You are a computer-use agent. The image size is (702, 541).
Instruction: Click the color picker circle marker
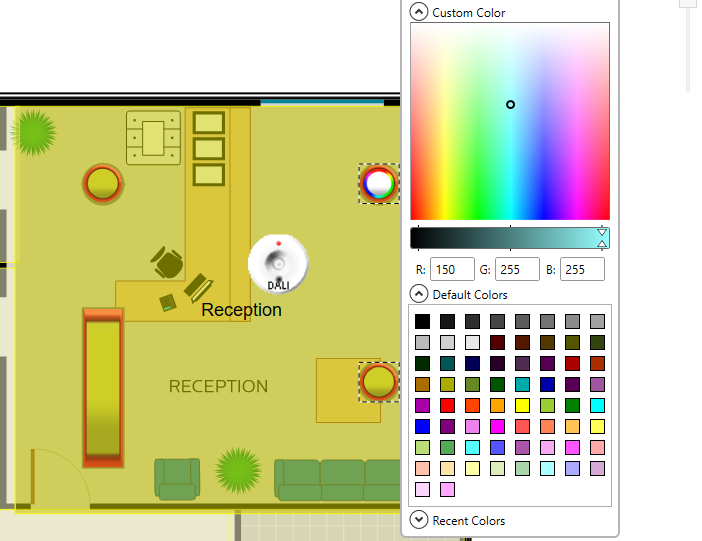coord(510,104)
